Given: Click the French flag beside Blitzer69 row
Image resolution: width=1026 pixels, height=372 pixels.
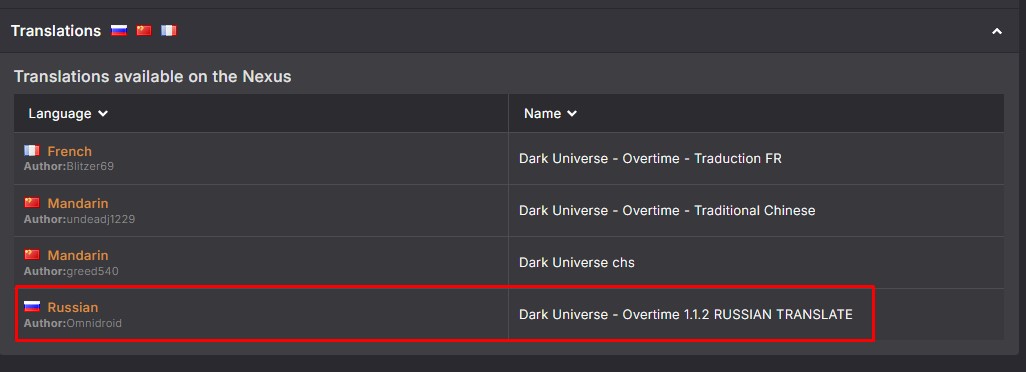Looking at the screenshot, I should pyautogui.click(x=32, y=150).
